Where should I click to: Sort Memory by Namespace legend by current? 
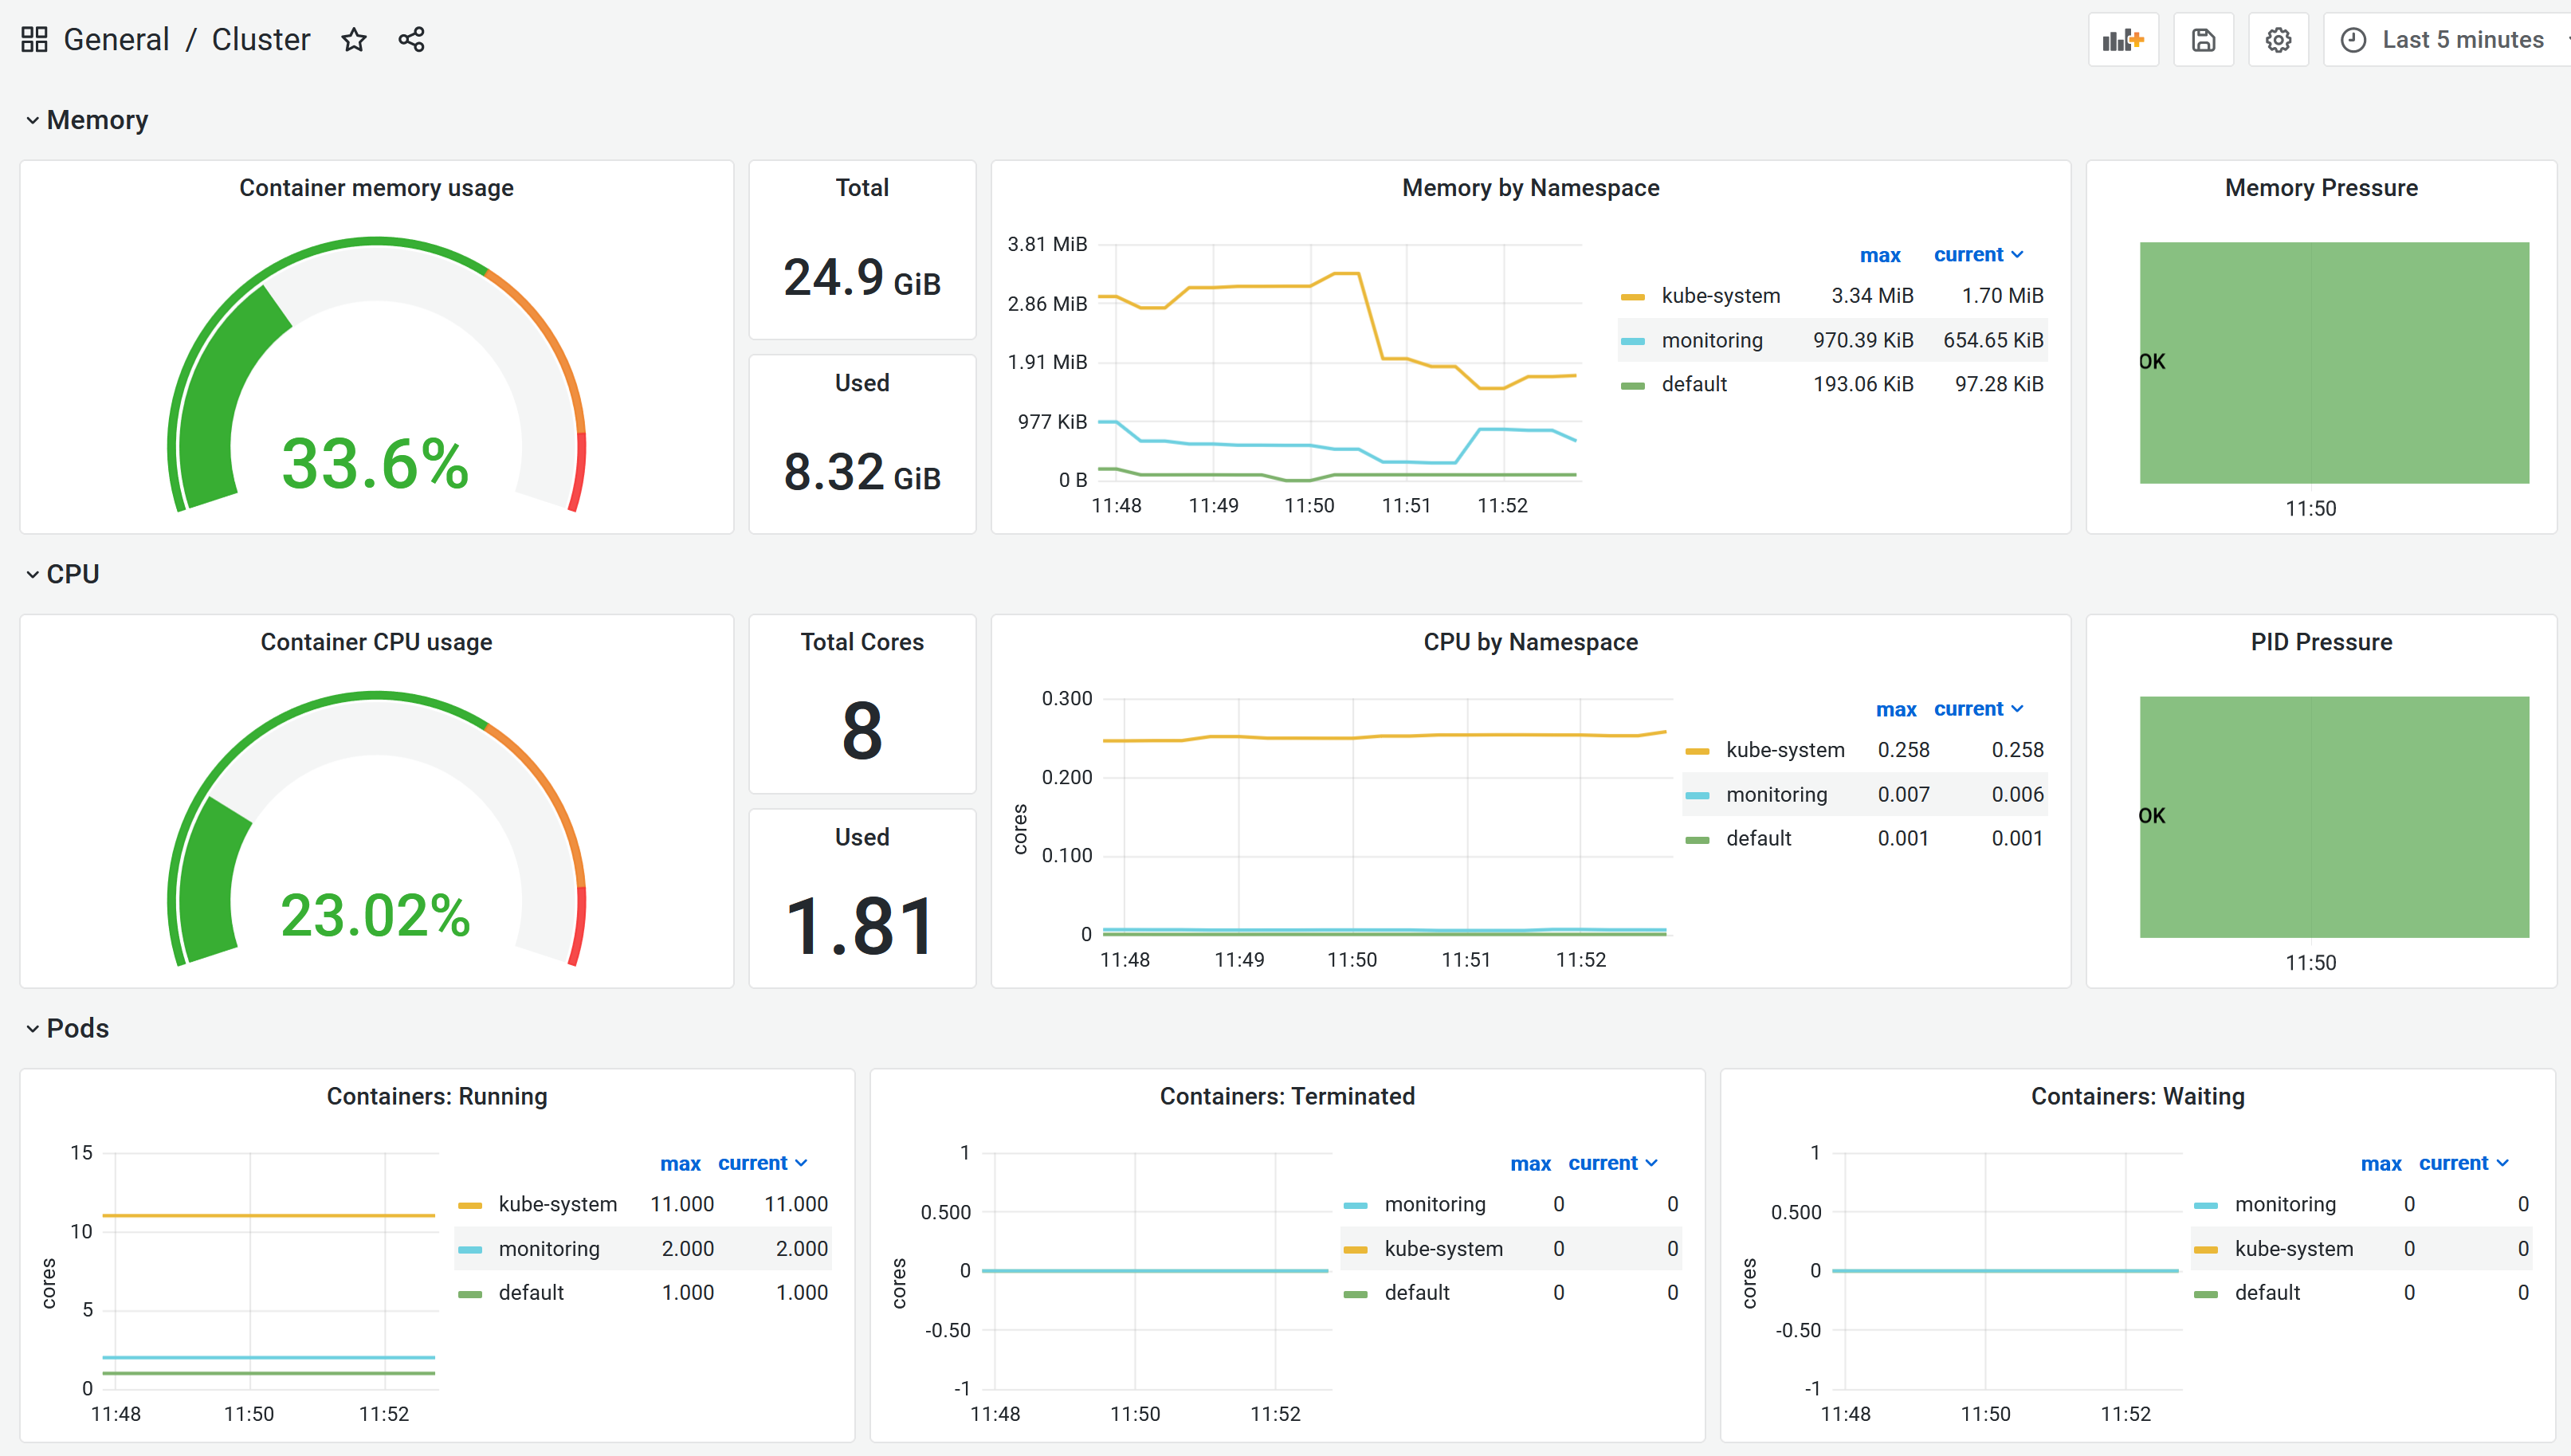[x=1978, y=255]
